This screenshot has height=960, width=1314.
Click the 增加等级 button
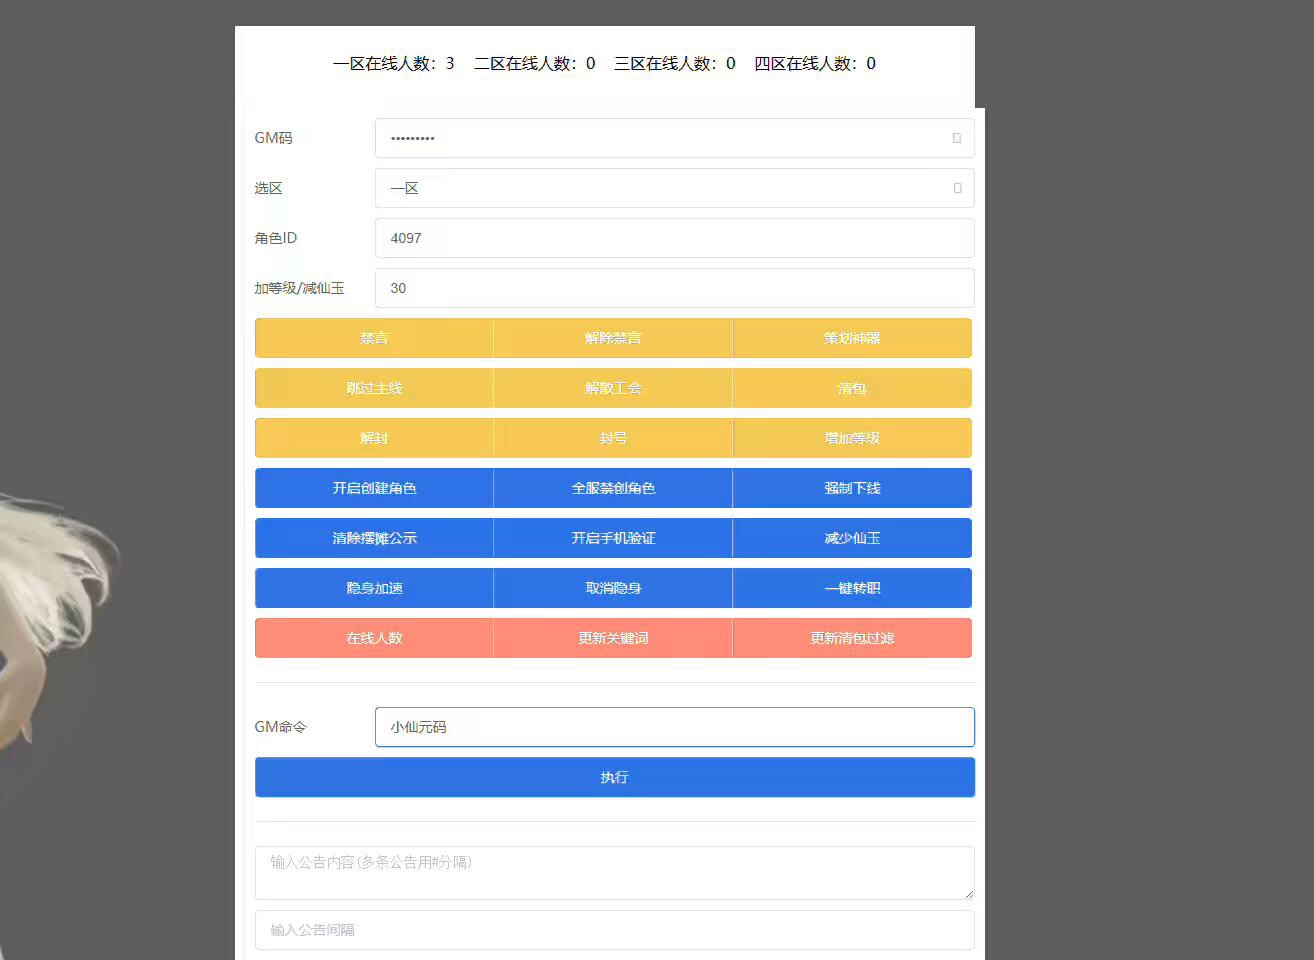pyautogui.click(x=852, y=438)
